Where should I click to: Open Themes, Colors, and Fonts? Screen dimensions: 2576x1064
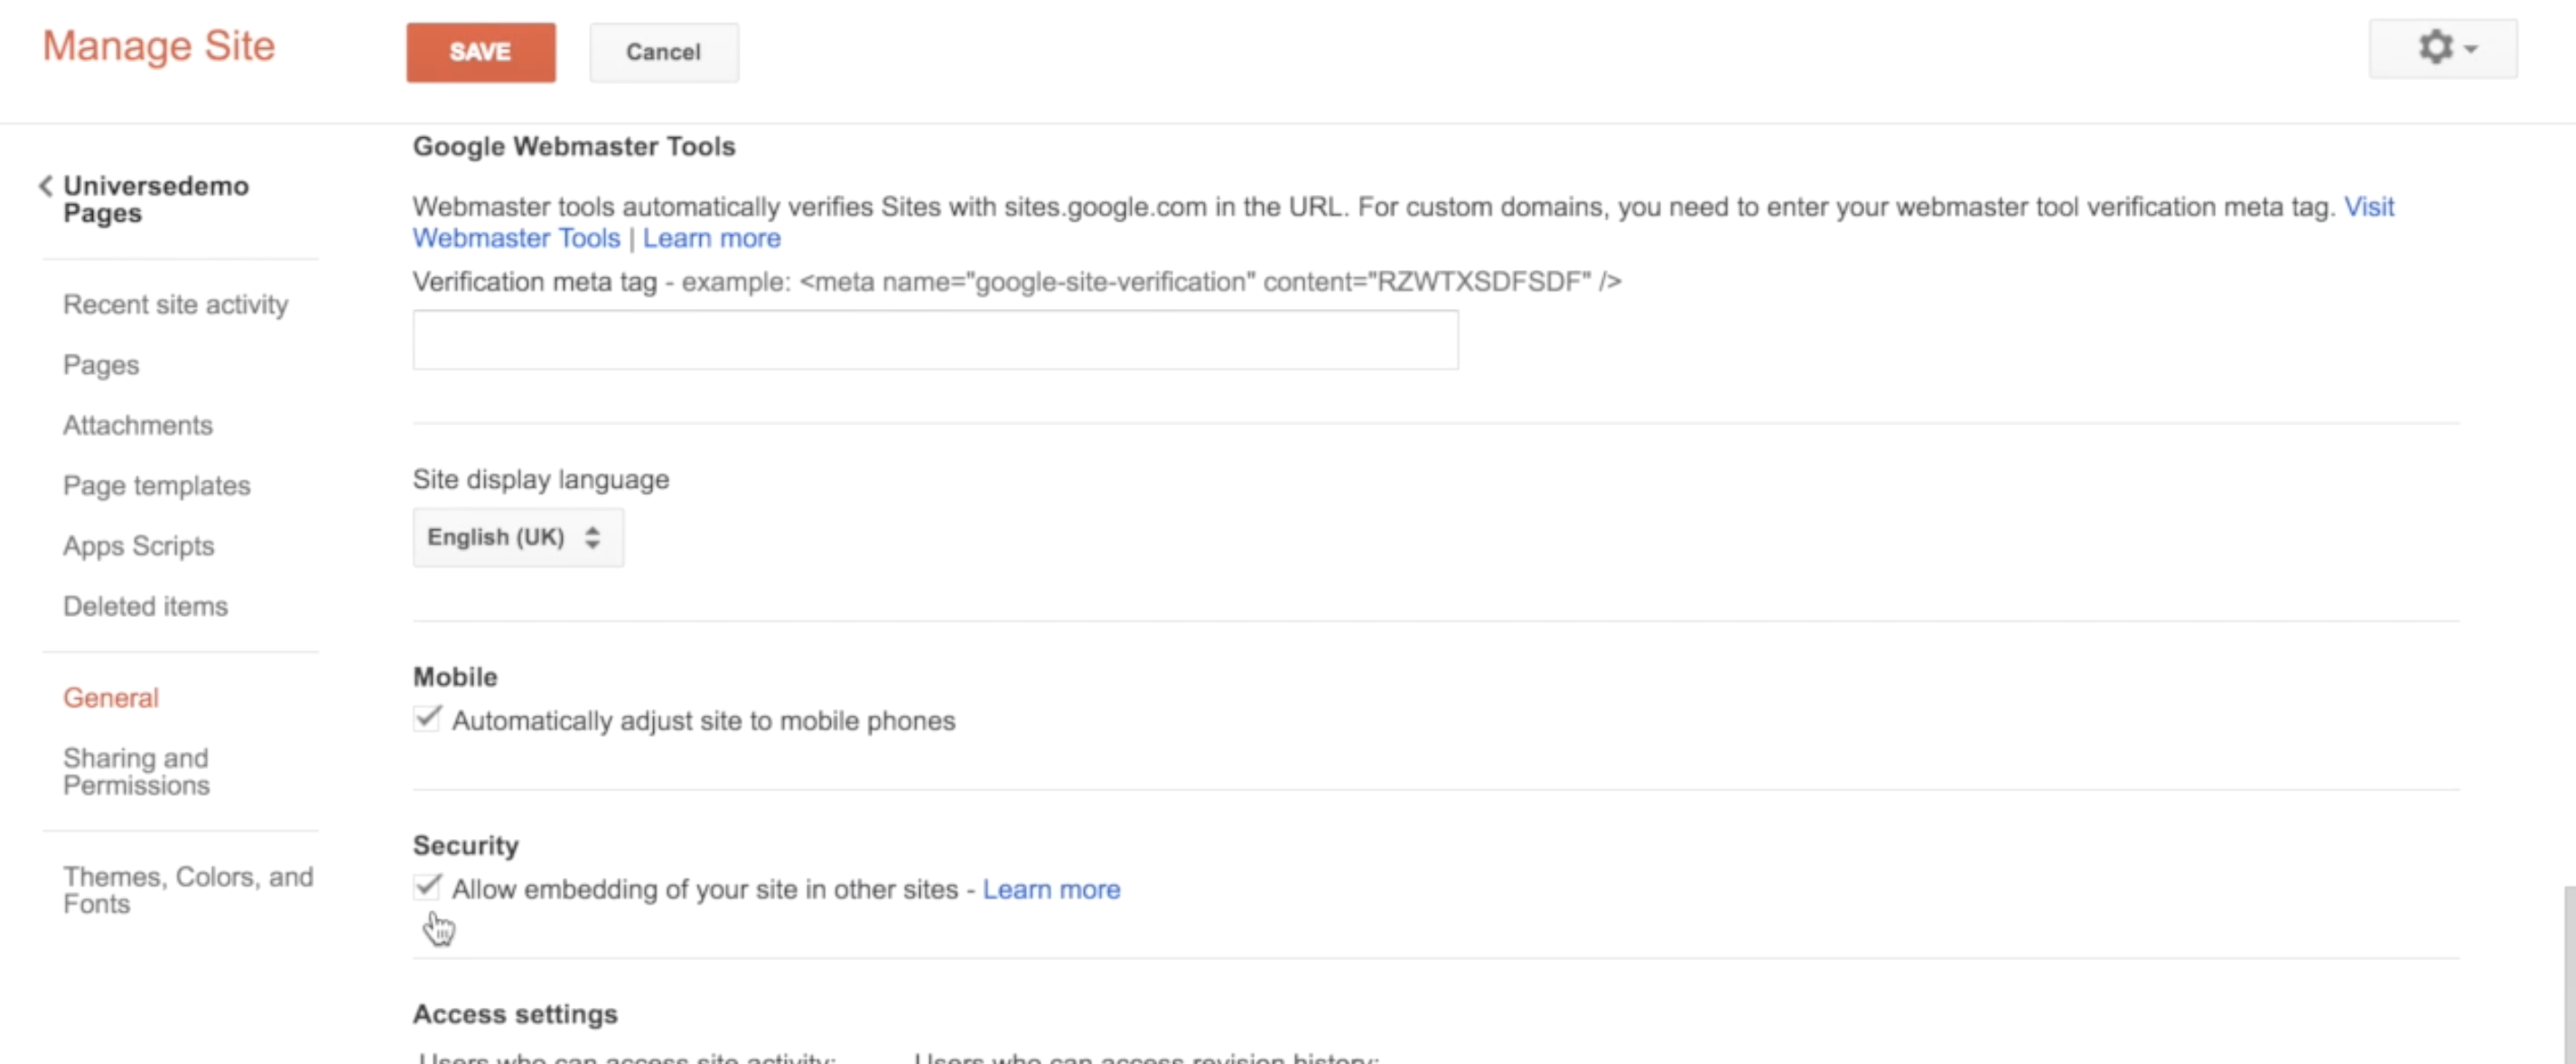[187, 890]
